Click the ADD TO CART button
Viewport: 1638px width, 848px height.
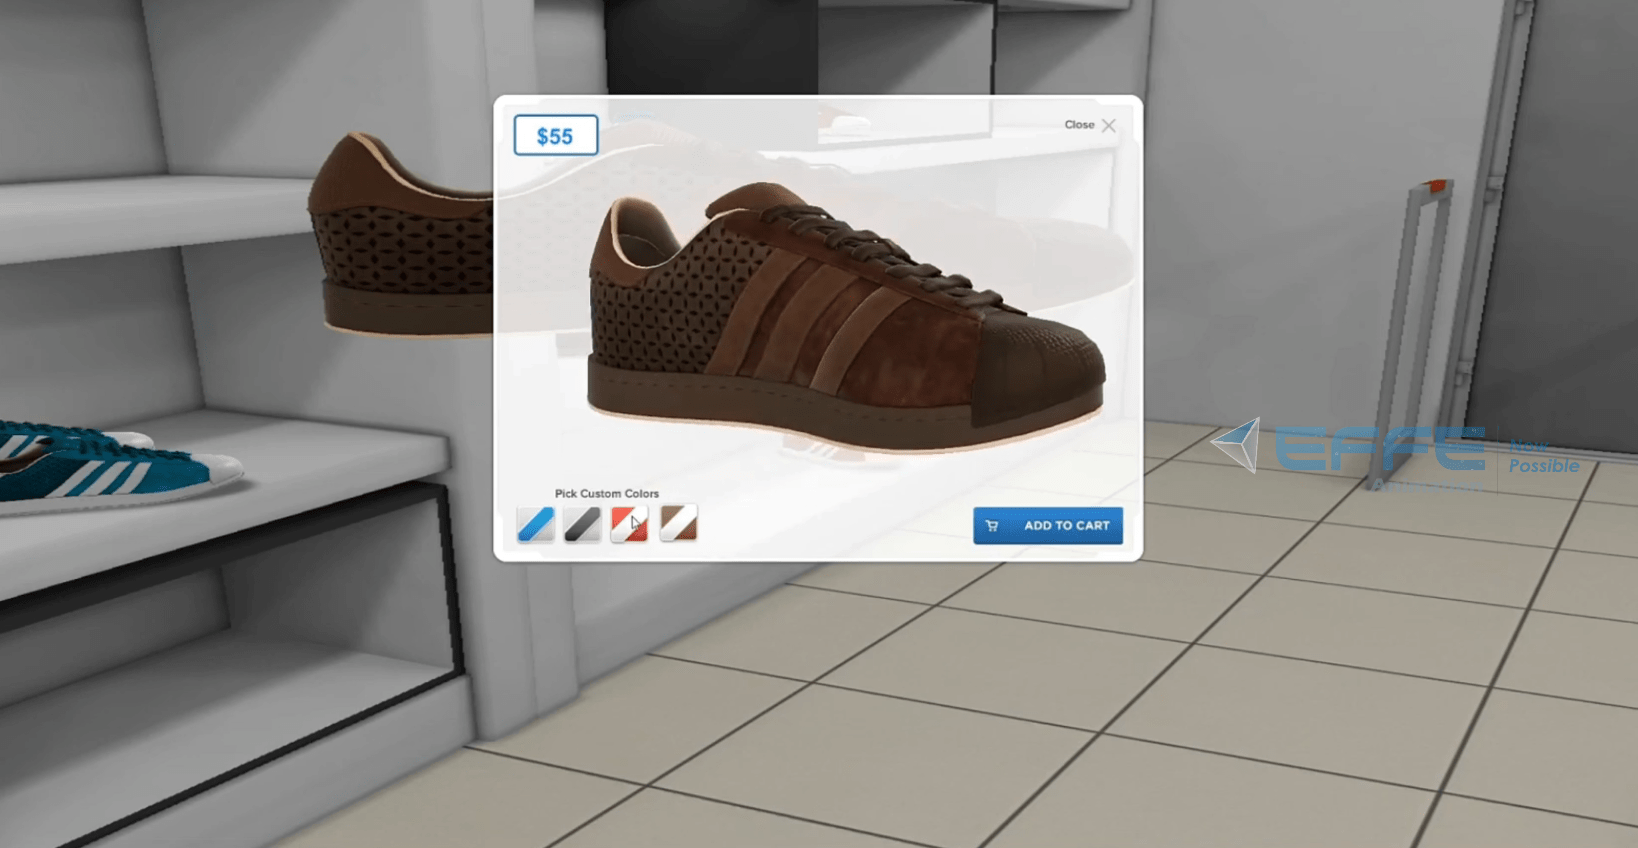[1047, 526]
